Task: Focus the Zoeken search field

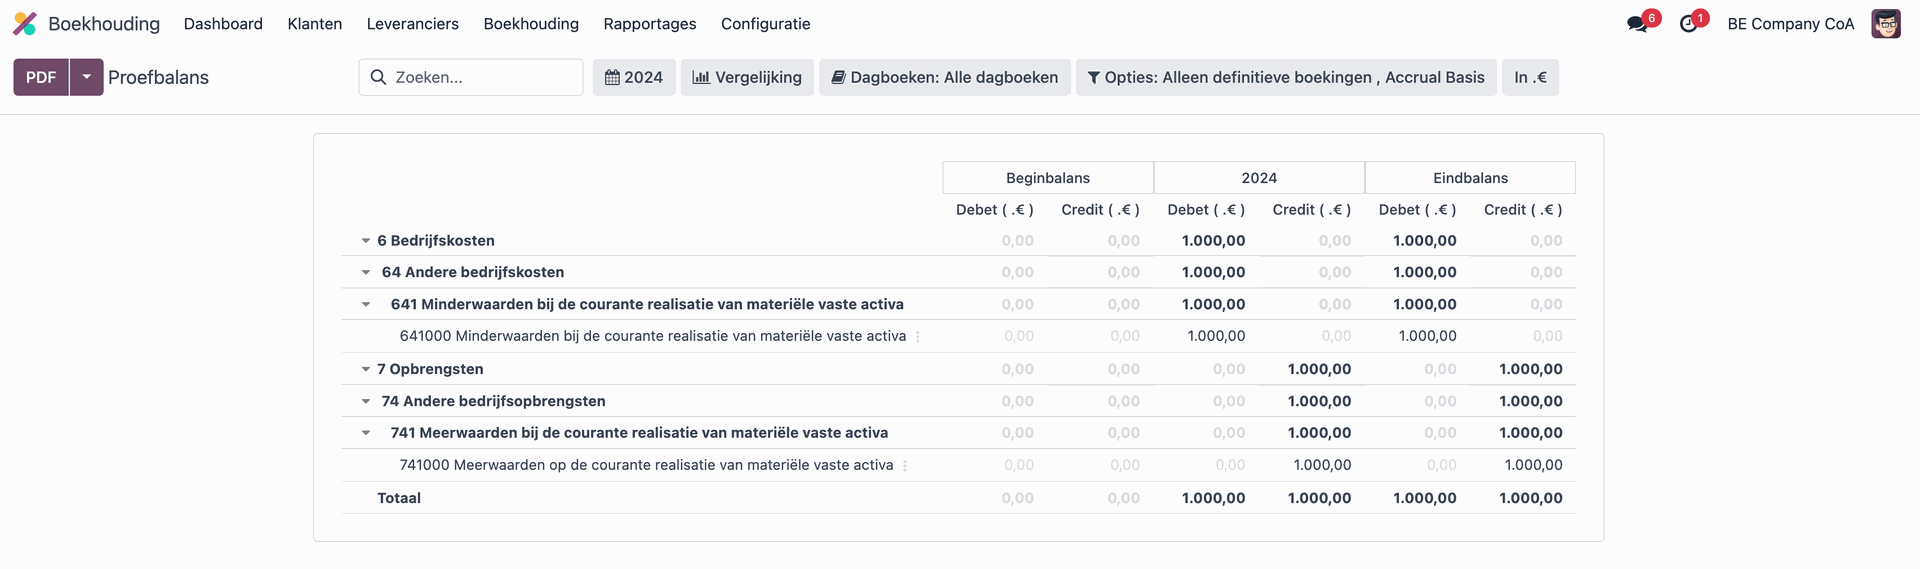Action: 471,77
